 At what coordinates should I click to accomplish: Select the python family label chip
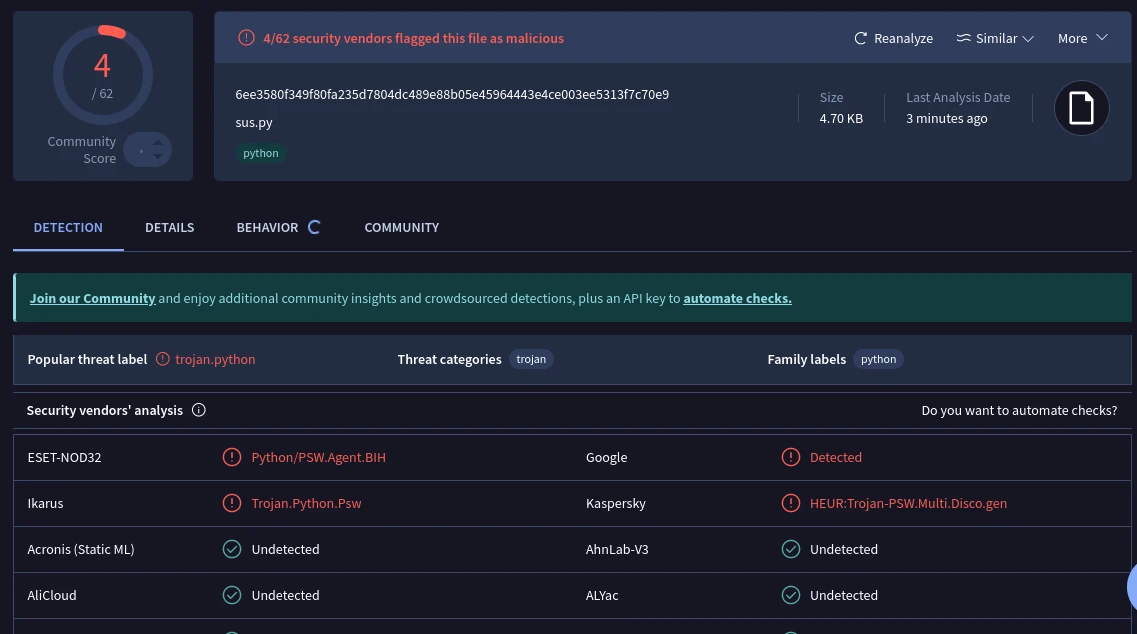pos(878,359)
